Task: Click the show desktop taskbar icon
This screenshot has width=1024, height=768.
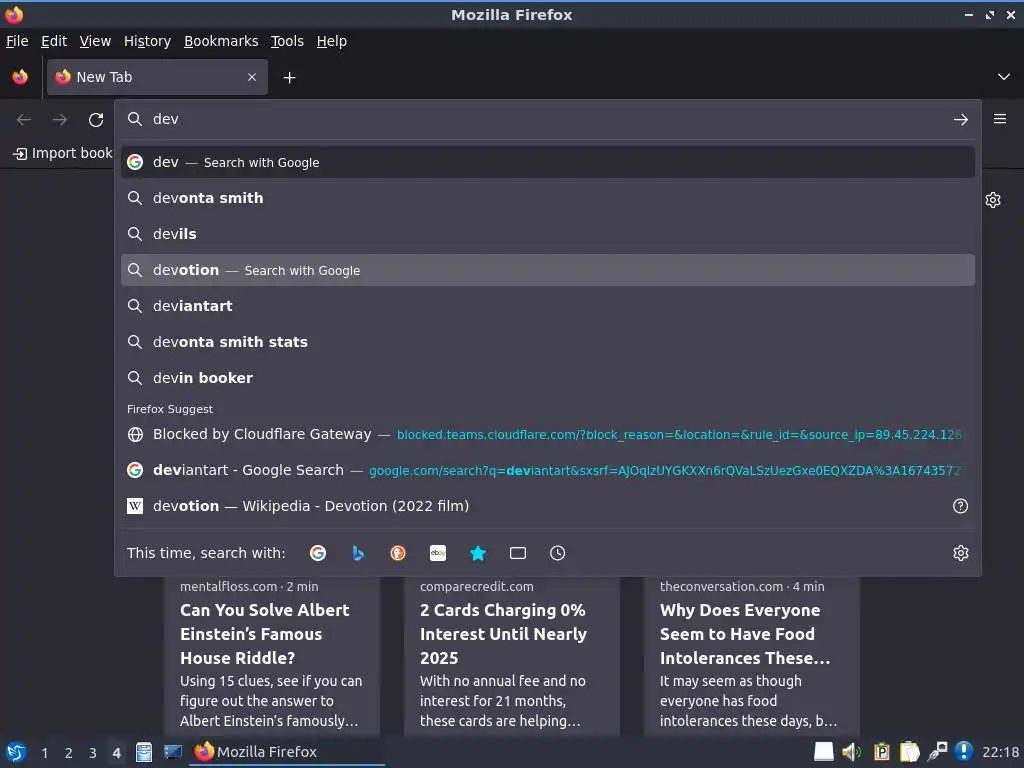Action: 172,752
